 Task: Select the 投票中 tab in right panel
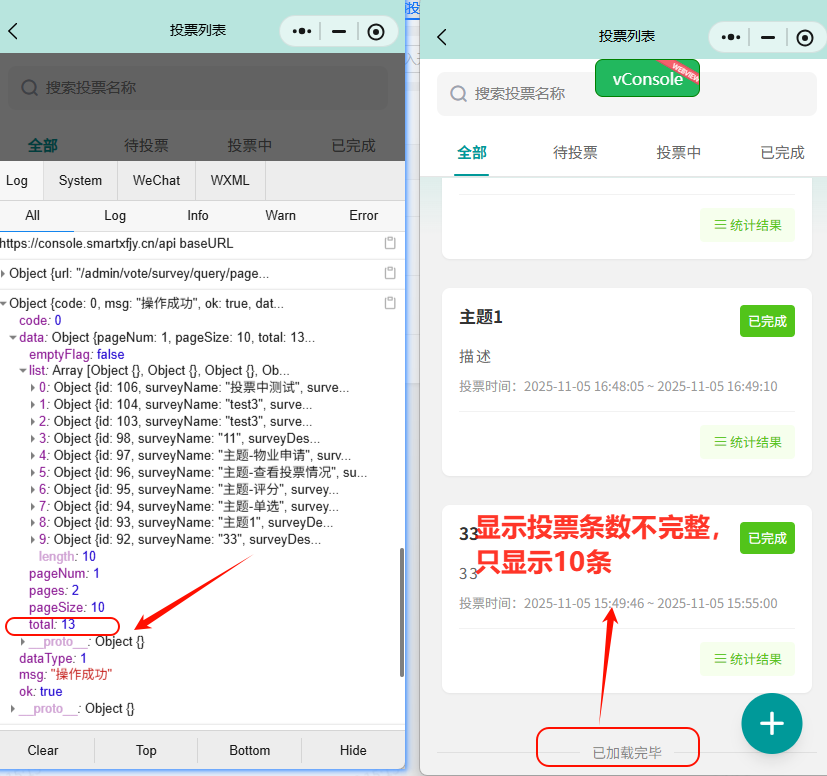[x=678, y=152]
